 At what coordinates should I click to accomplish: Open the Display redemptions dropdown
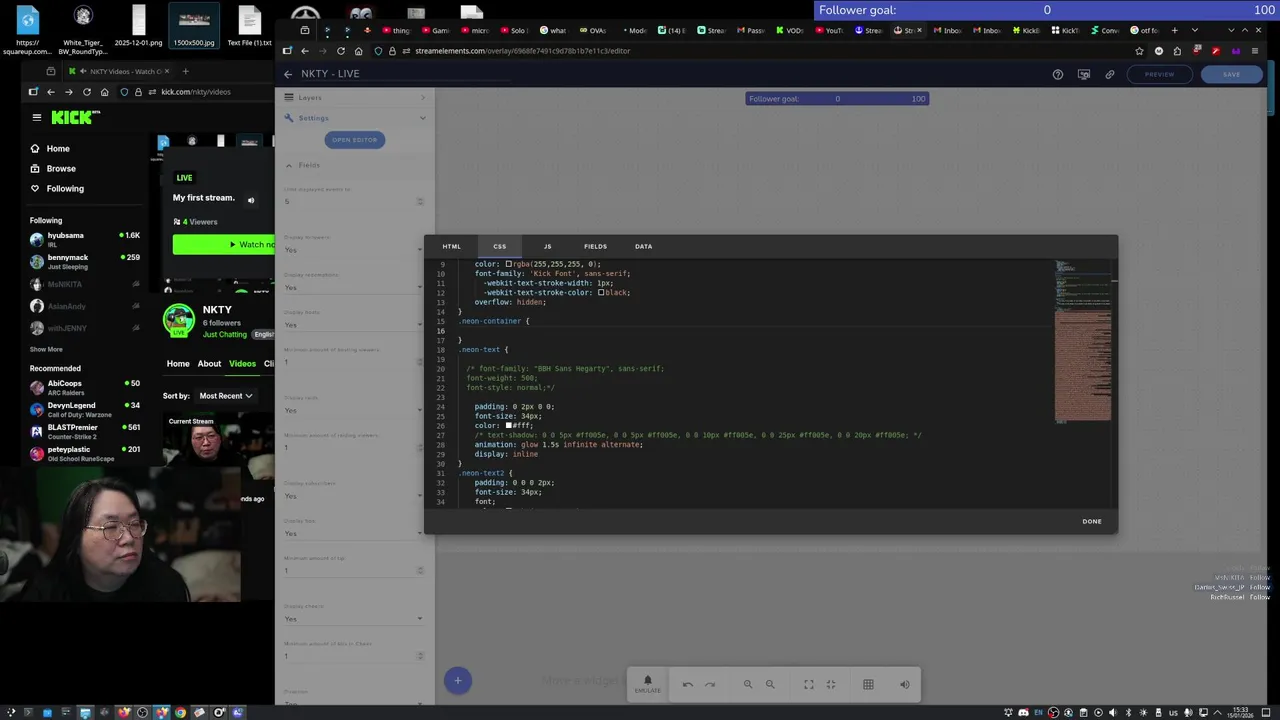[354, 287]
